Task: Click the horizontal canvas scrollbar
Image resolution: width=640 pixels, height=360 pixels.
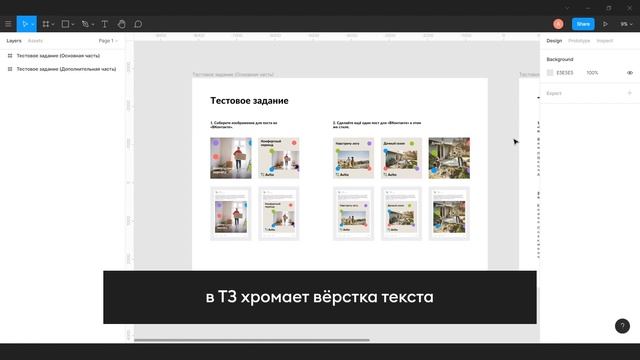Action: pos(252,340)
